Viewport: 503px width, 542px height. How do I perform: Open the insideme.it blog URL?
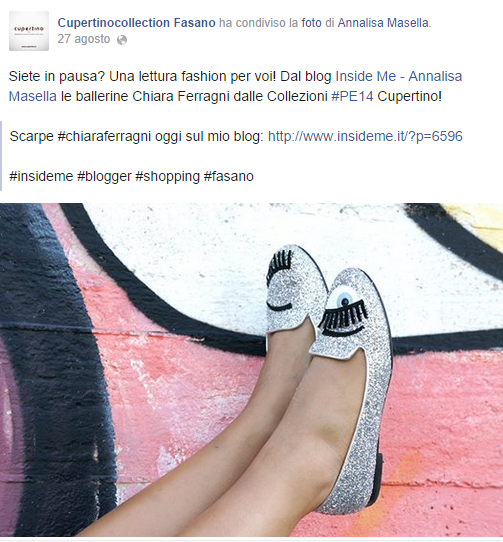coord(365,137)
